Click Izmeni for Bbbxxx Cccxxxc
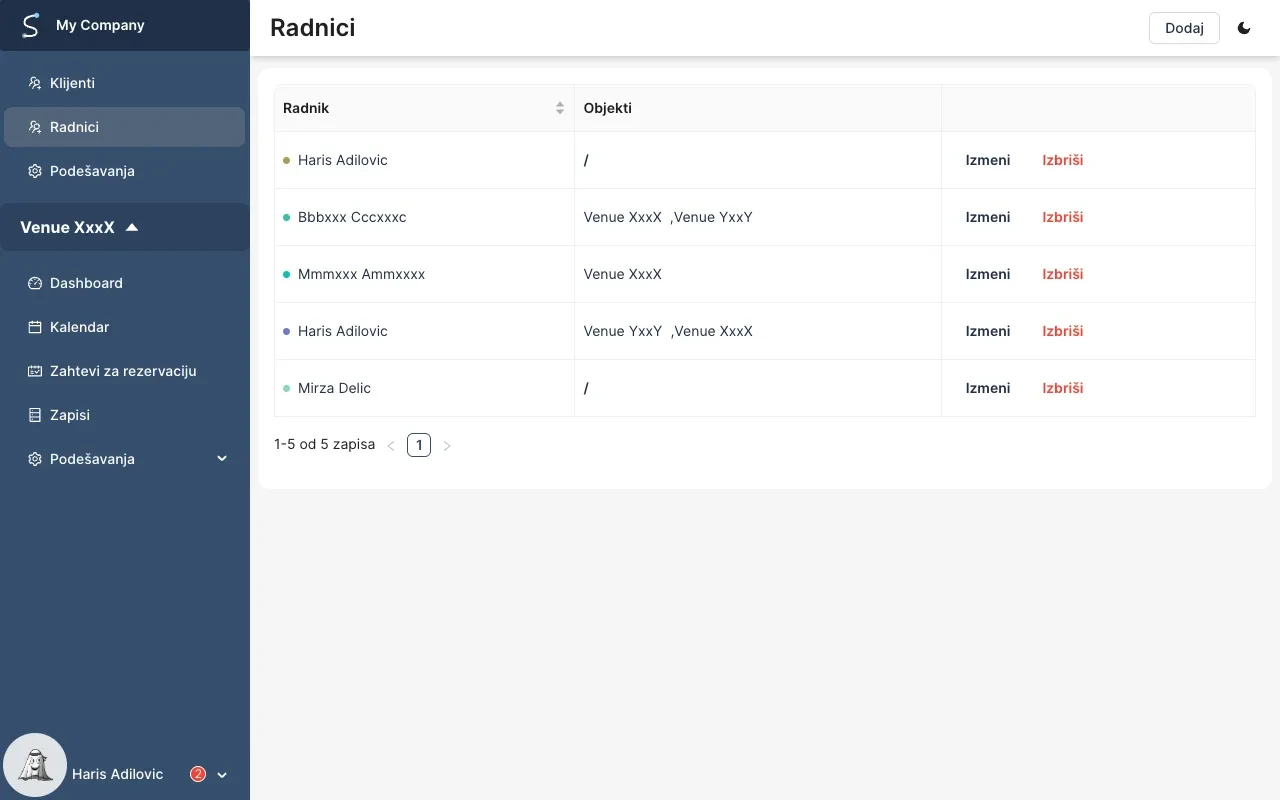This screenshot has width=1280, height=800. pyautogui.click(x=988, y=217)
